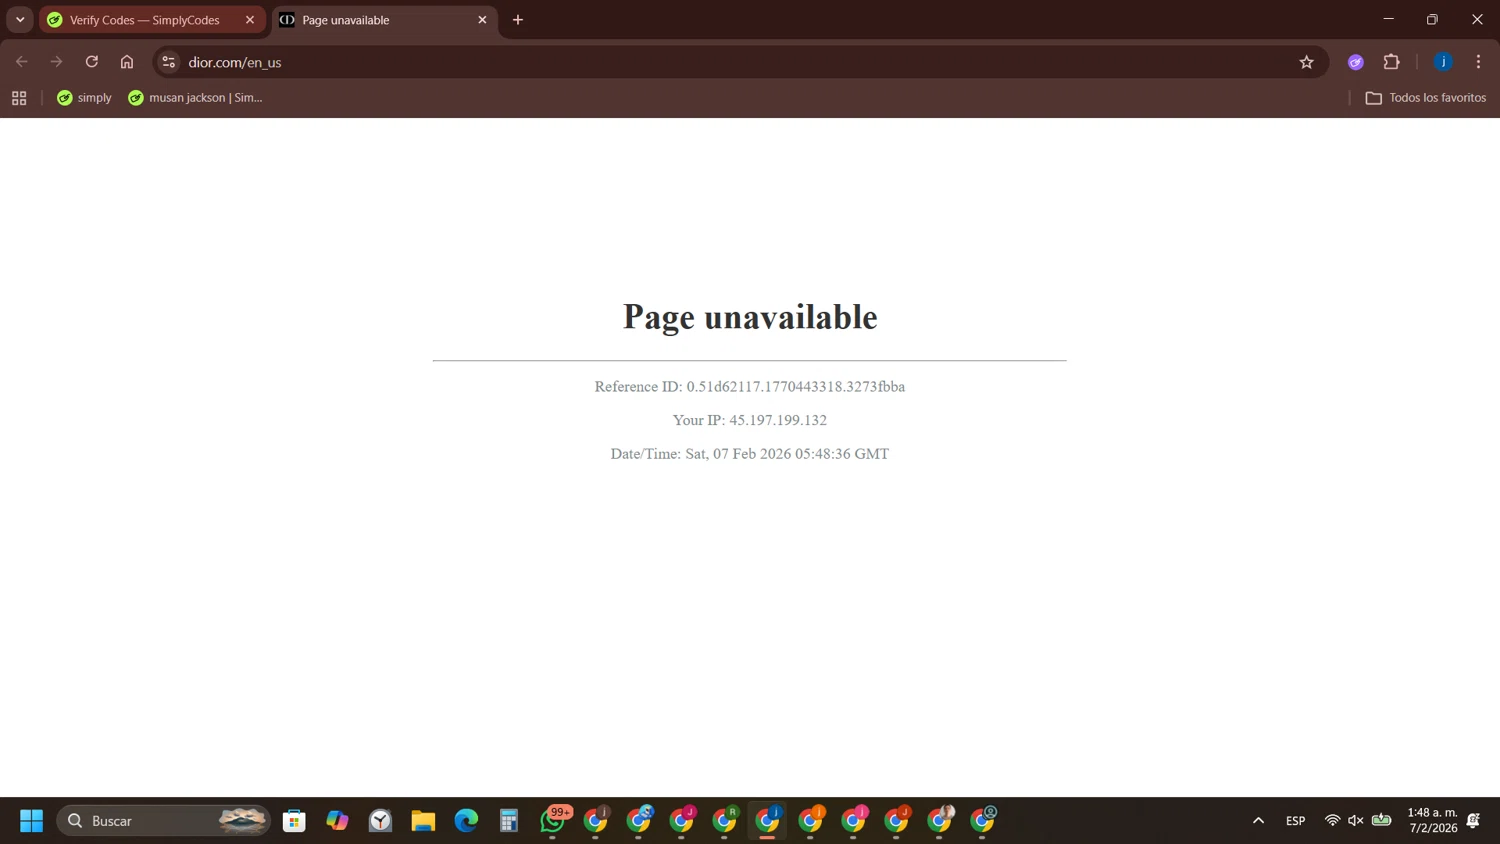Image resolution: width=1500 pixels, height=844 pixels.
Task: Click the Date/Time text line
Action: click(x=750, y=454)
